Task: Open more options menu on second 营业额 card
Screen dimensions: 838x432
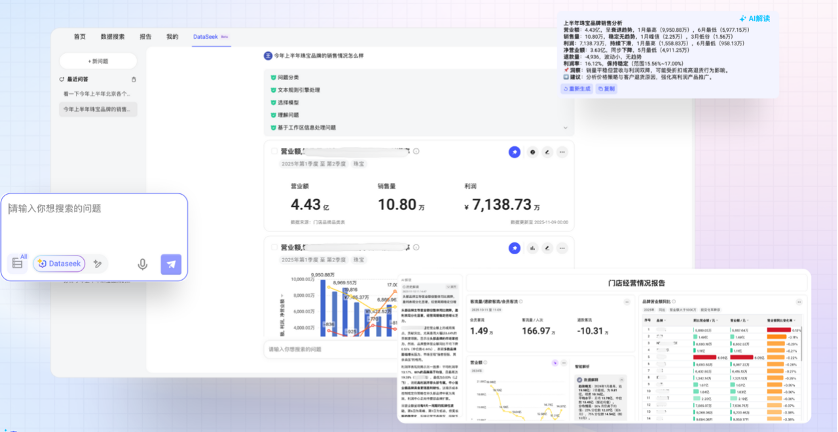Action: [x=562, y=247]
